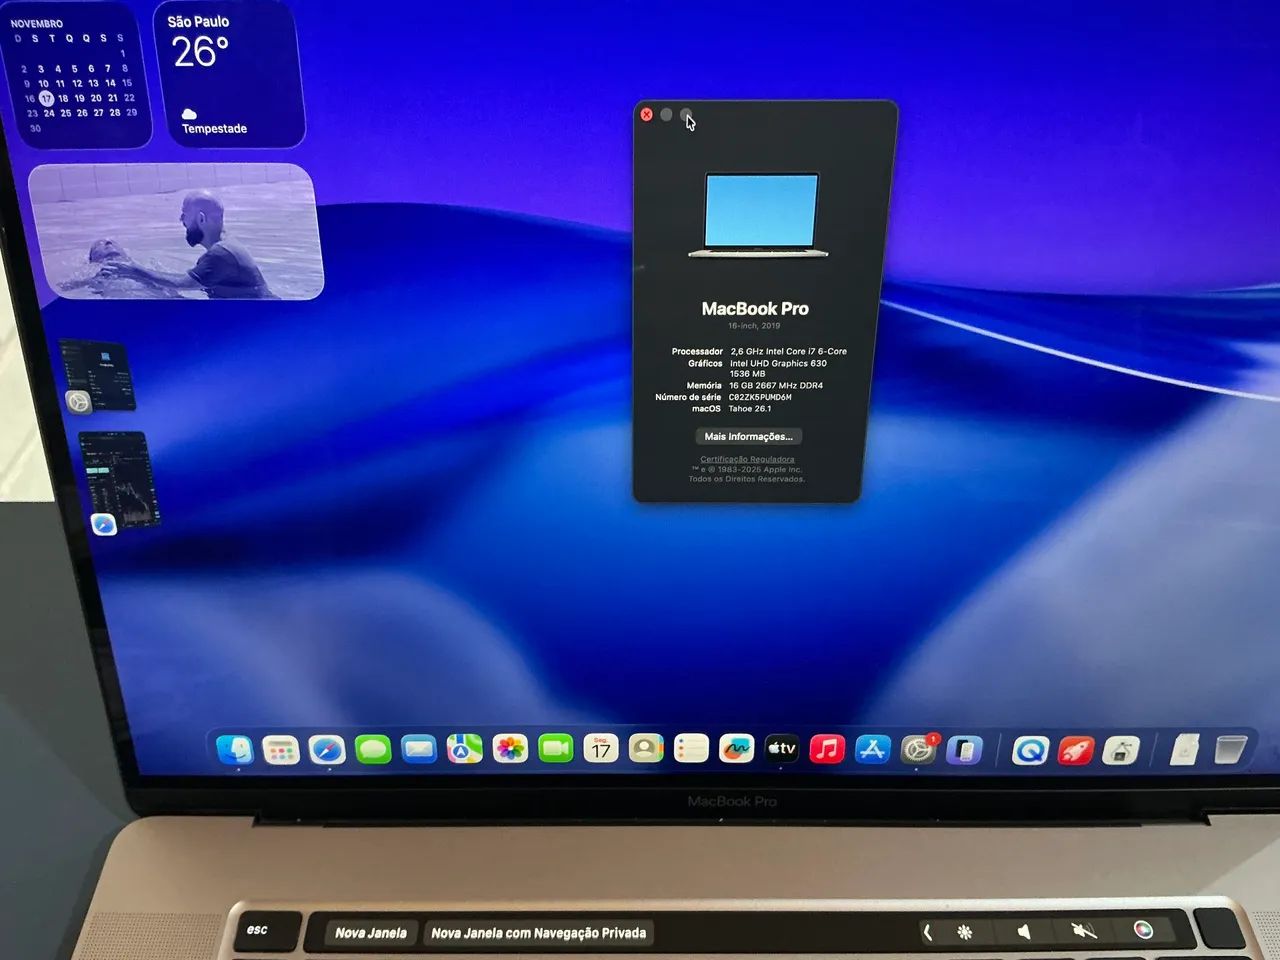1280x960 pixels.
Task: Open the Mail app from the Dock
Action: click(418, 750)
